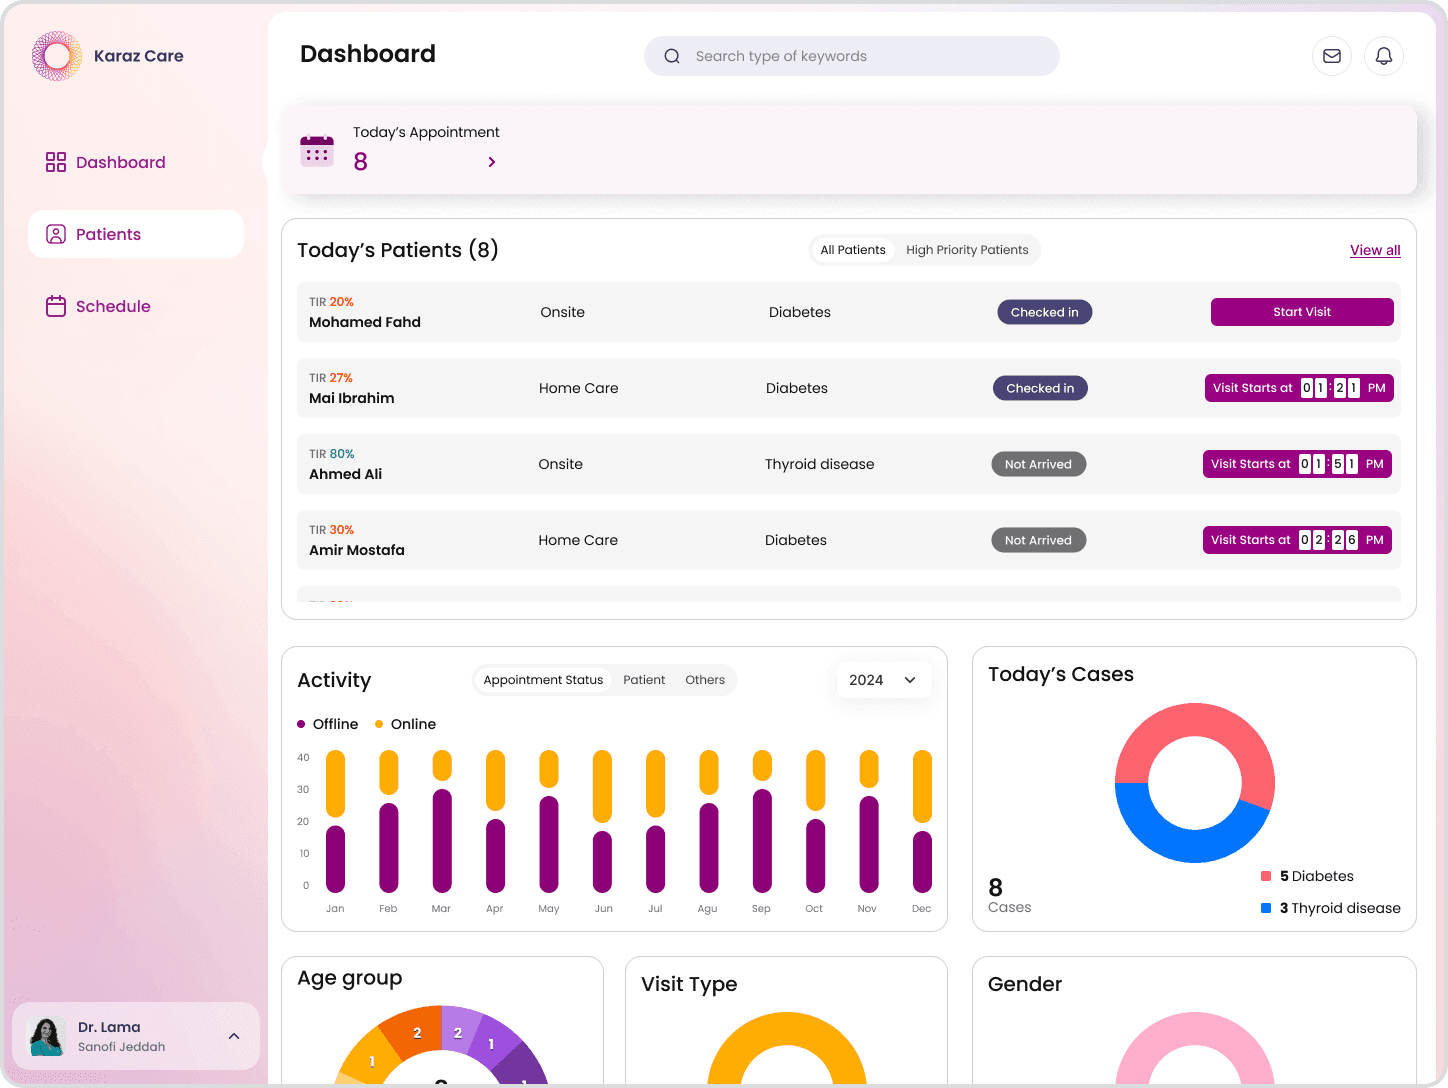Image resolution: width=1448 pixels, height=1088 pixels.
Task: Open Today's Appointment arrow chevron
Action: coord(492,162)
